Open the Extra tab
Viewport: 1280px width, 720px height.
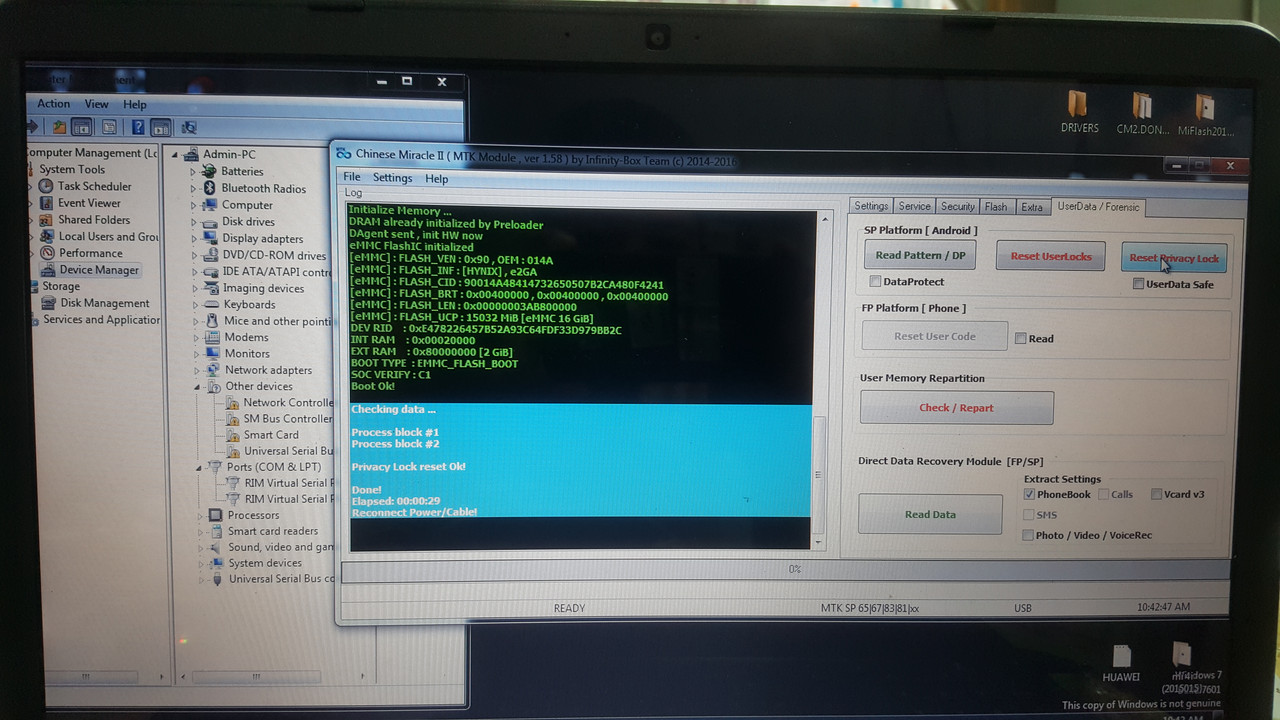[1031, 207]
